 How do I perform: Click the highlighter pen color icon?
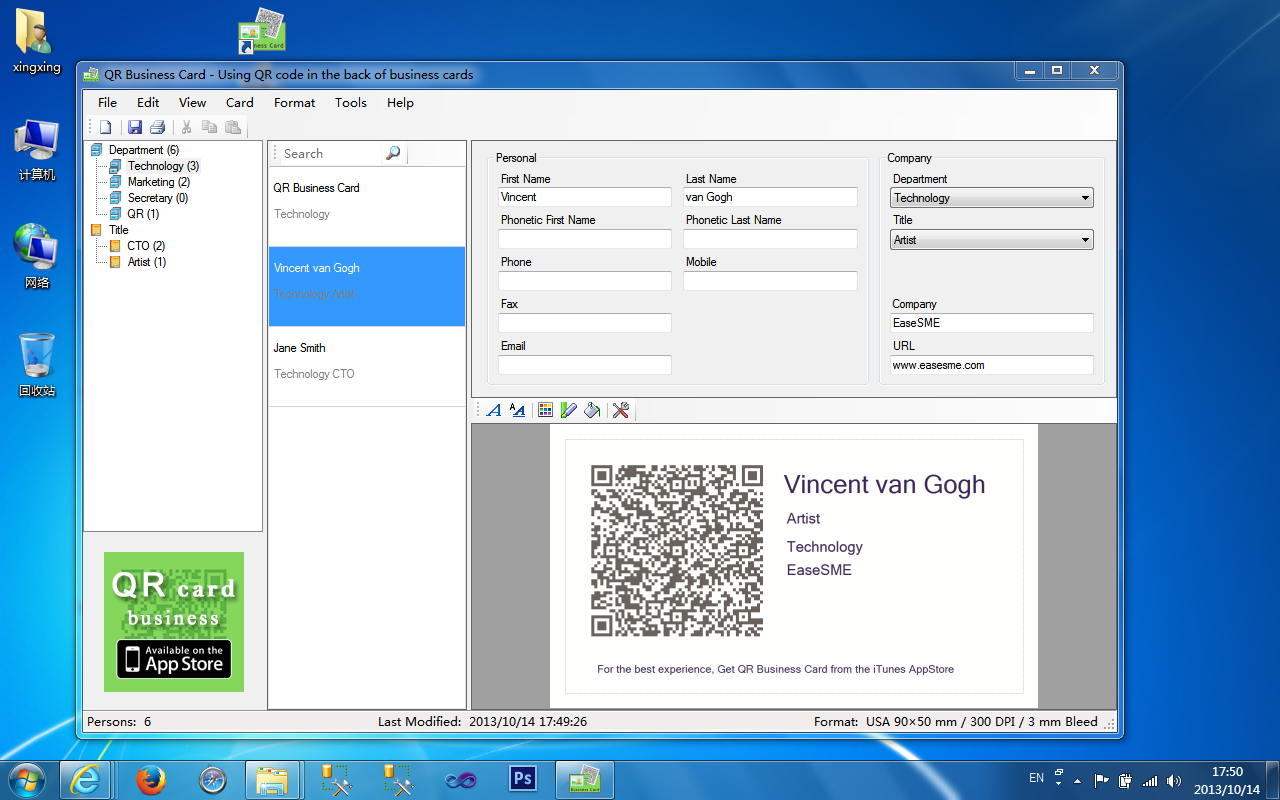click(569, 410)
